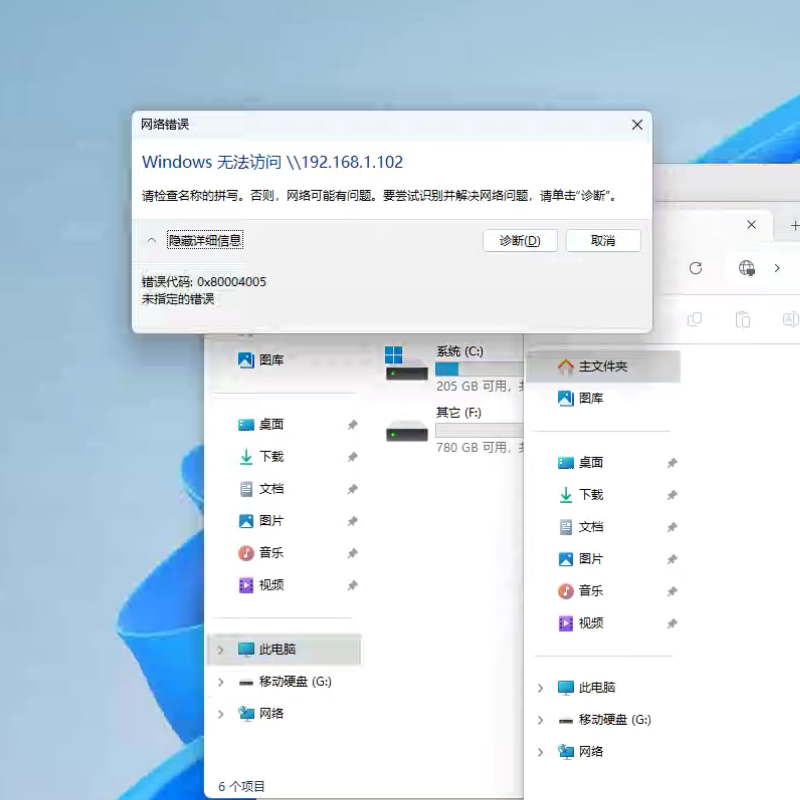Unpin 桌面 via pin icon, left window

353,424
